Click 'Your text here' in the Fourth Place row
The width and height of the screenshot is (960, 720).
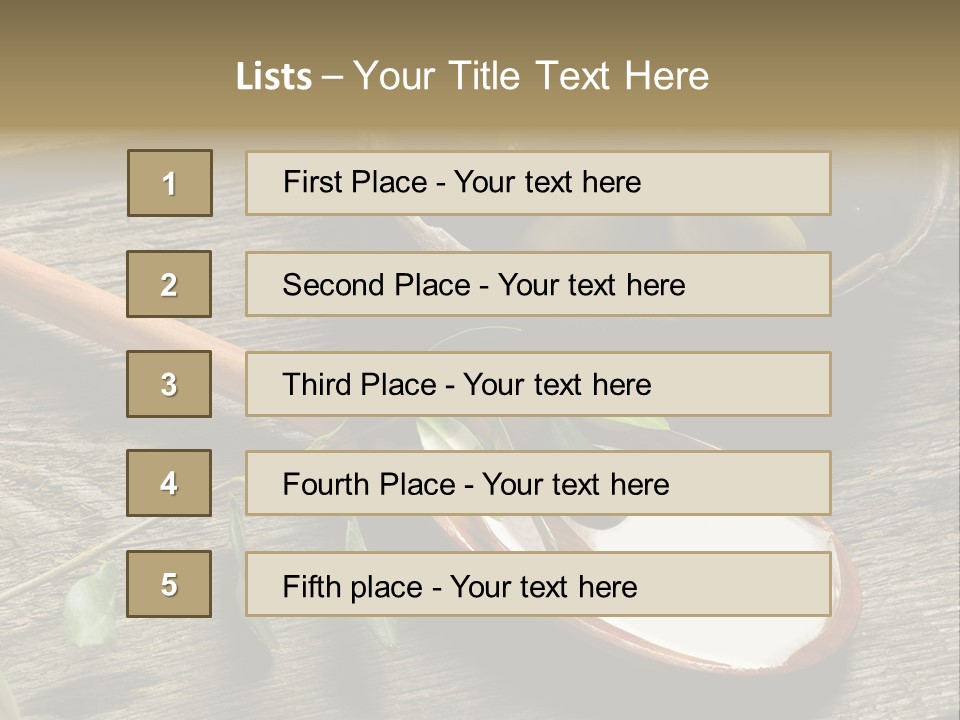coord(575,484)
